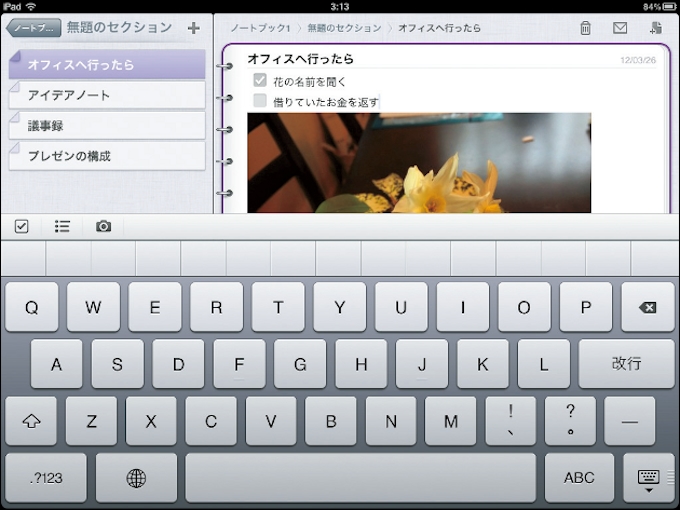The width and height of the screenshot is (680, 510).
Task: Hide the keyboard using the dismiss key
Action: pos(648,478)
